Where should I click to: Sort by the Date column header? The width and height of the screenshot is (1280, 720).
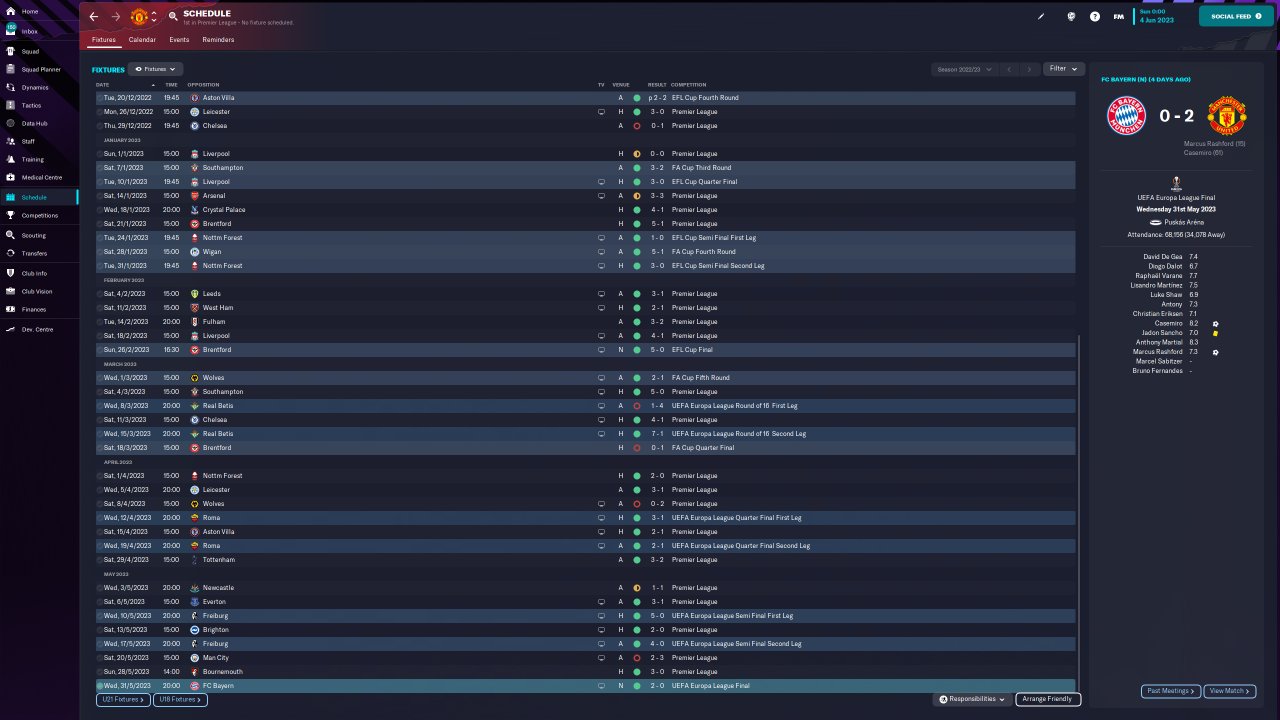(x=103, y=85)
